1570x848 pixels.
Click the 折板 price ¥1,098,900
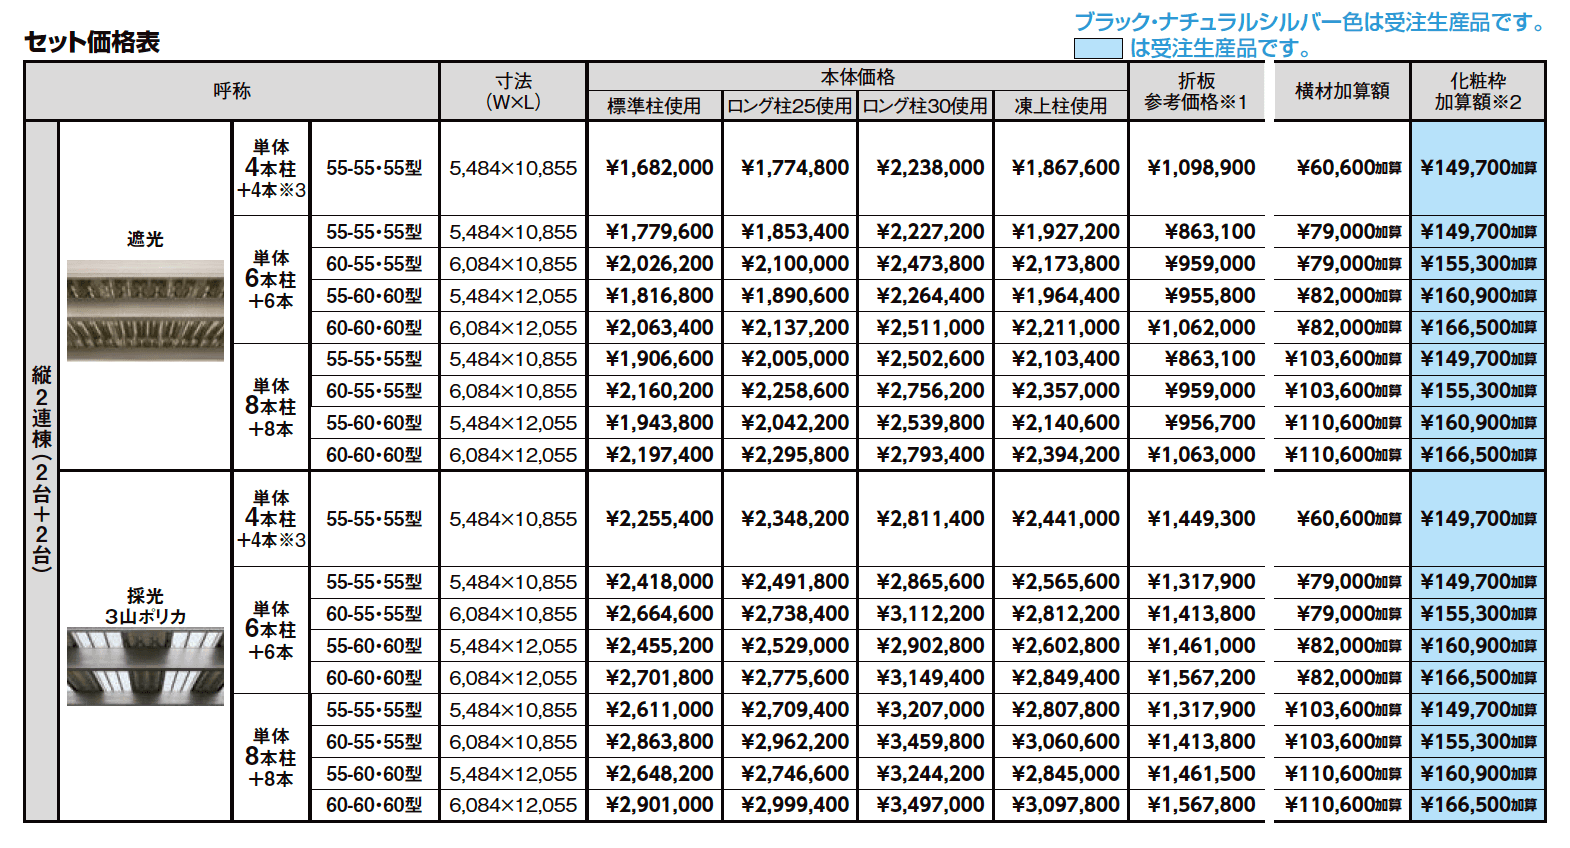click(1201, 168)
